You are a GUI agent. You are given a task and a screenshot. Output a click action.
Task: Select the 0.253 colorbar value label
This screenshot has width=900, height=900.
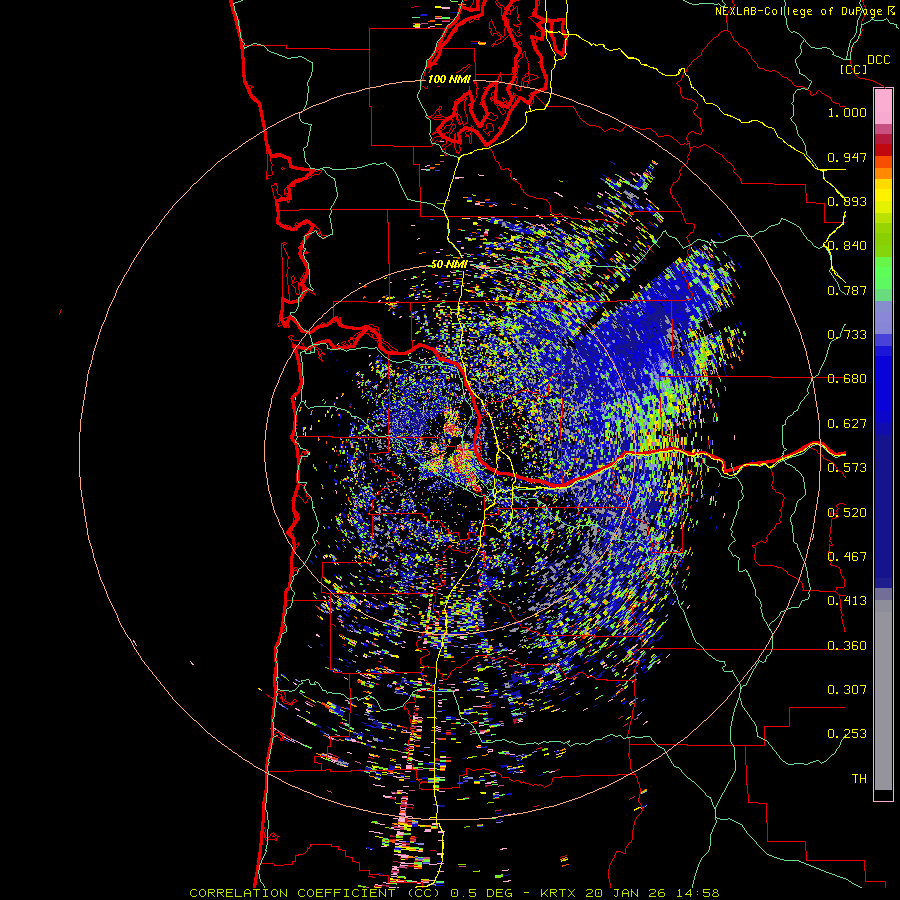(847, 734)
